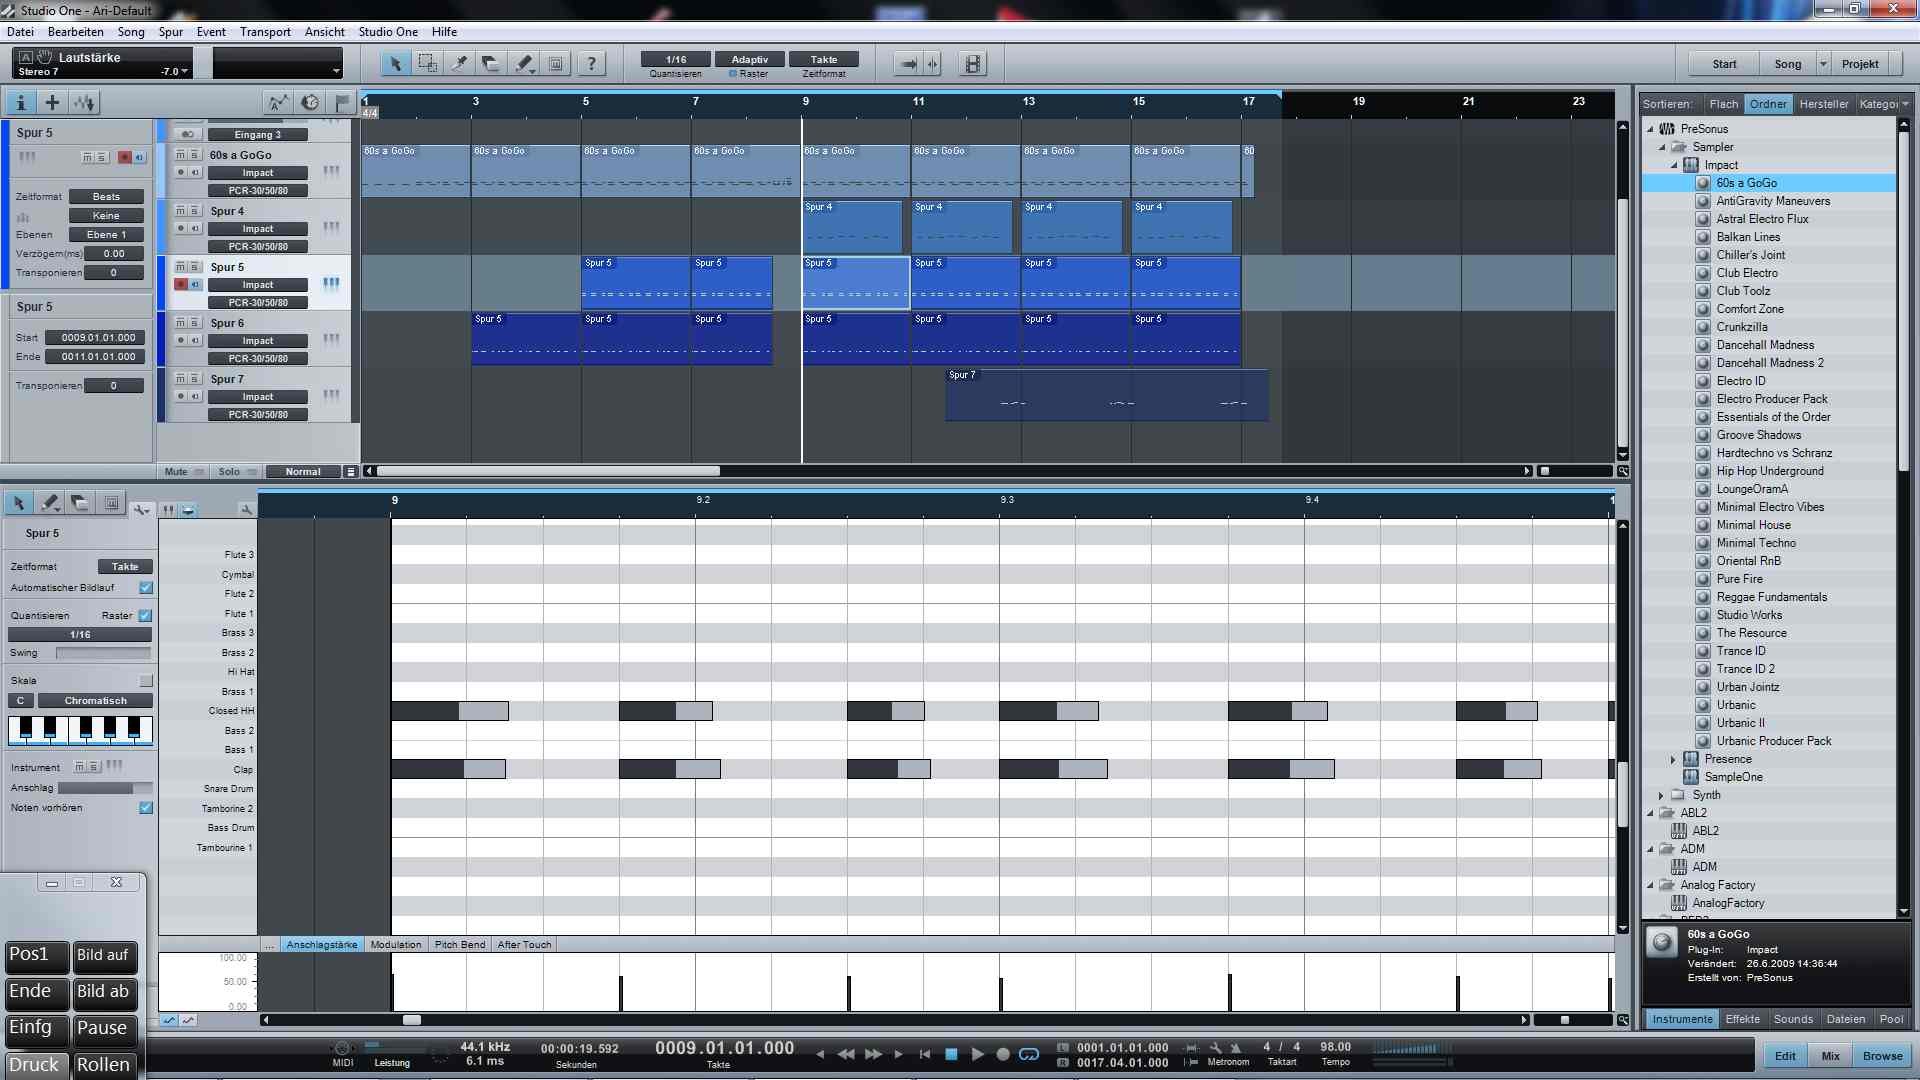This screenshot has width=1920, height=1080.
Task: Open the question mark help tool
Action: click(x=591, y=64)
